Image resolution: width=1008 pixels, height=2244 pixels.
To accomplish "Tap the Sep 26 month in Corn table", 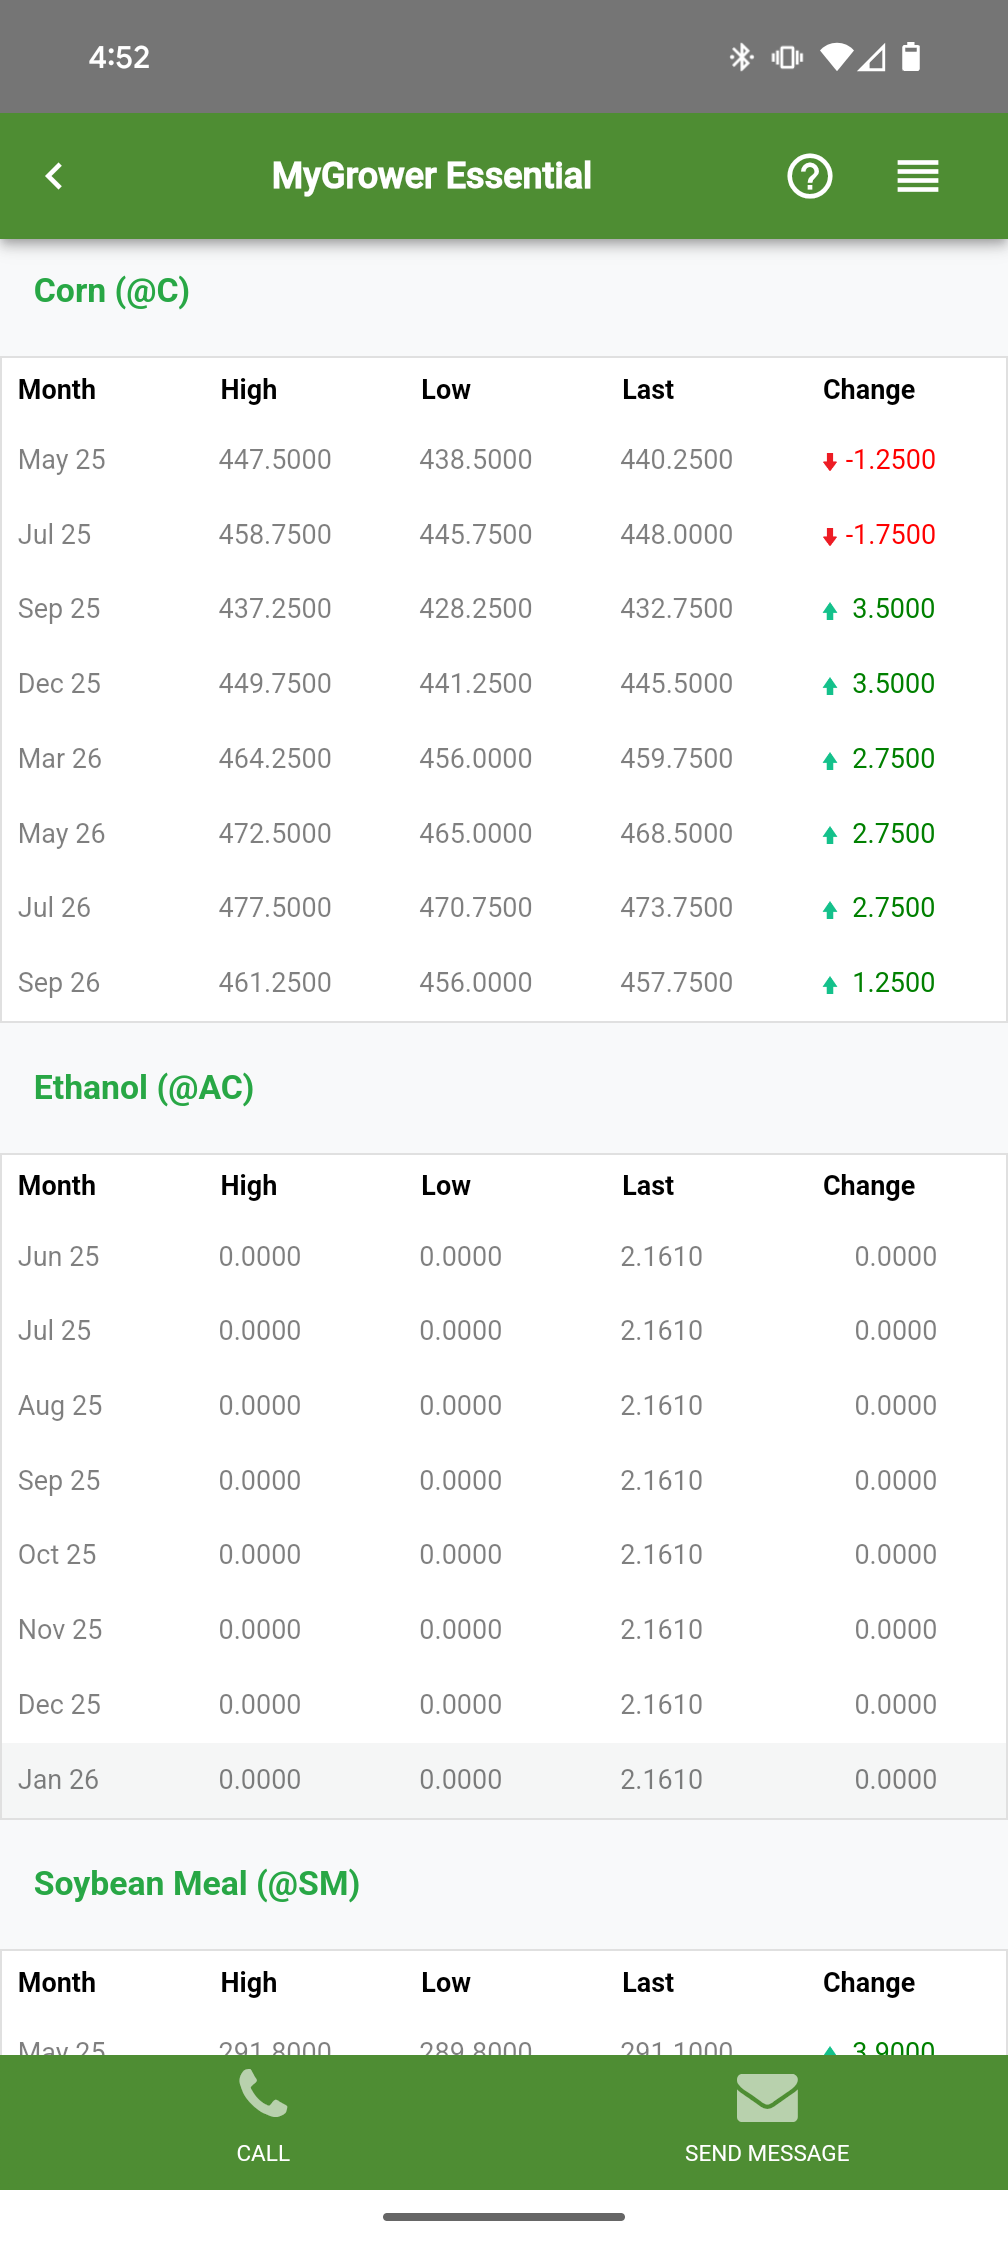I will coord(59,982).
